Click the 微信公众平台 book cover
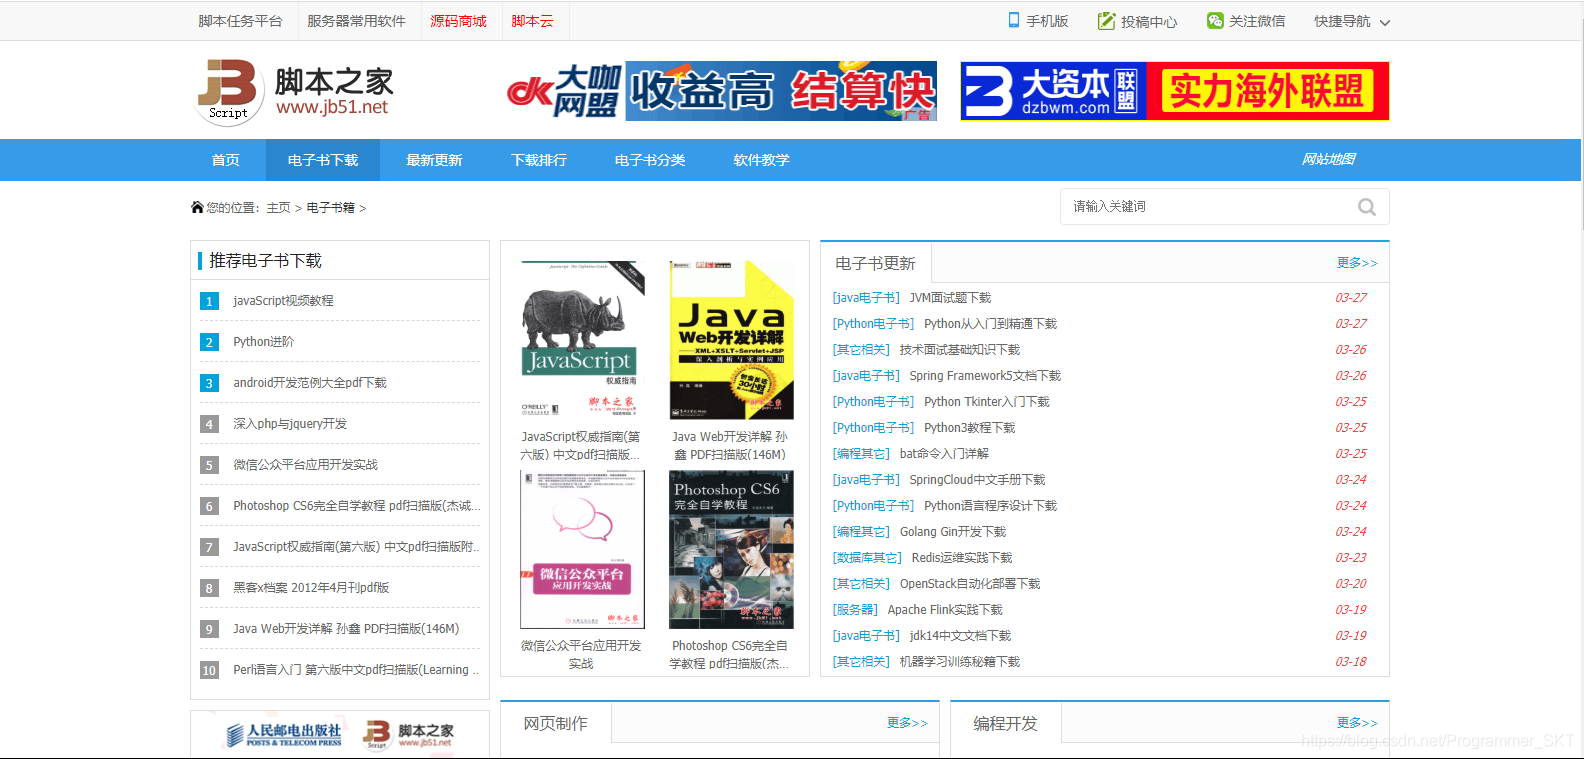The image size is (1584, 759). click(583, 550)
